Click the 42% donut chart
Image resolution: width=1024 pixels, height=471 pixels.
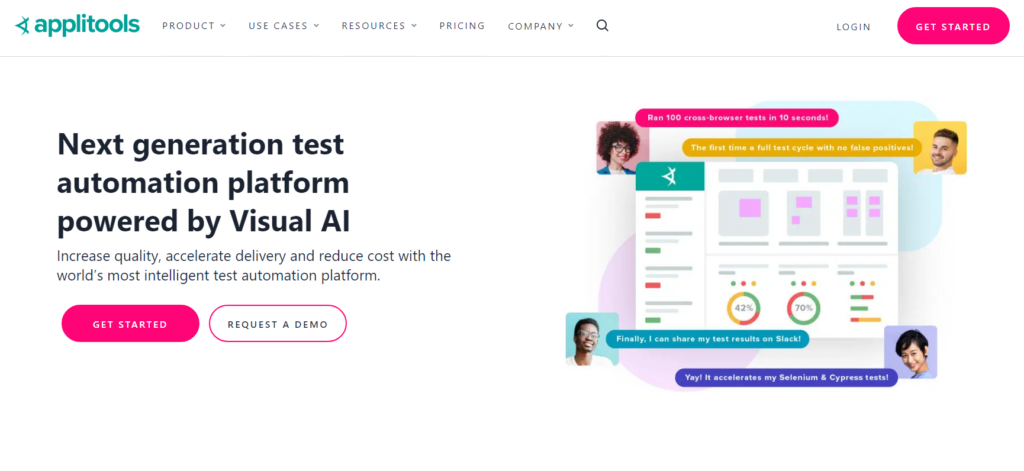(743, 309)
